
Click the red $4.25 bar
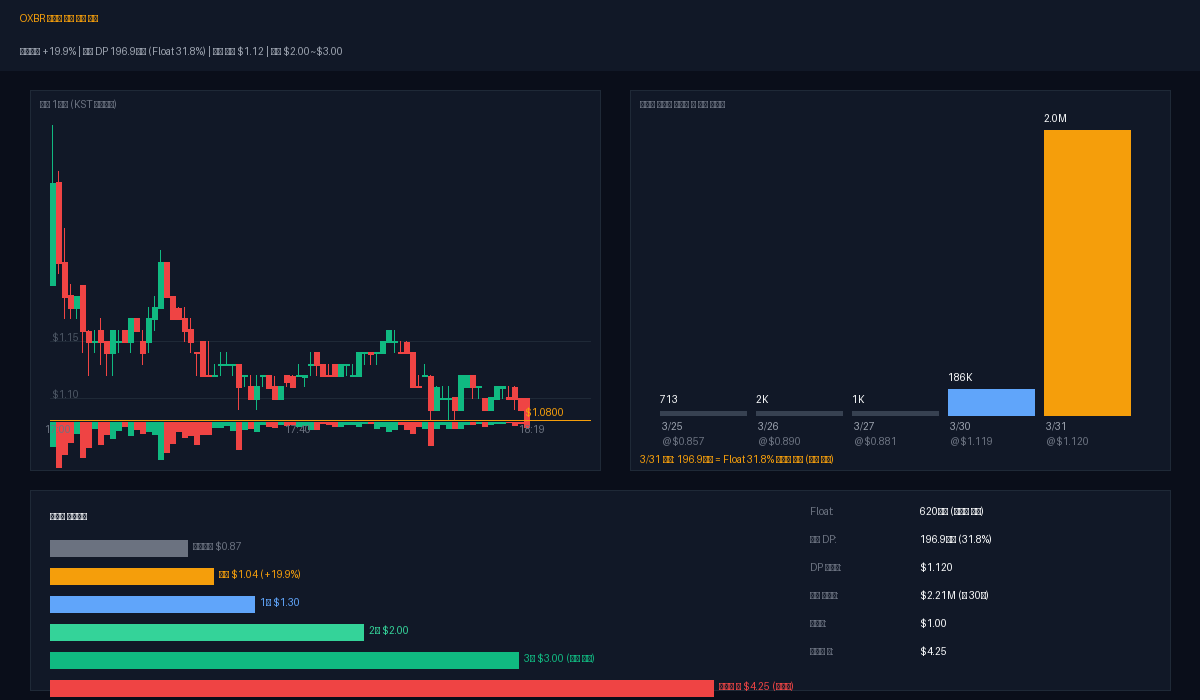click(x=382, y=688)
